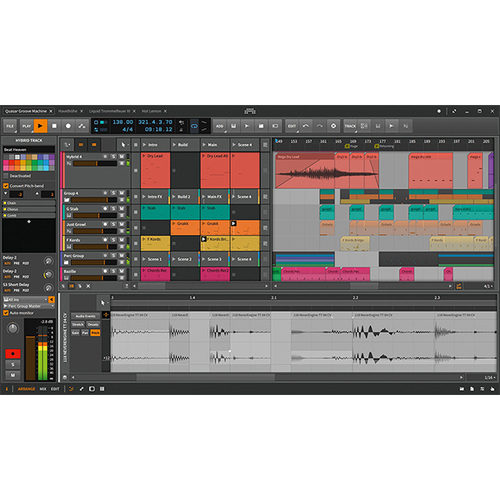
Task: Arm record on the Group 4 track
Action: point(105,193)
